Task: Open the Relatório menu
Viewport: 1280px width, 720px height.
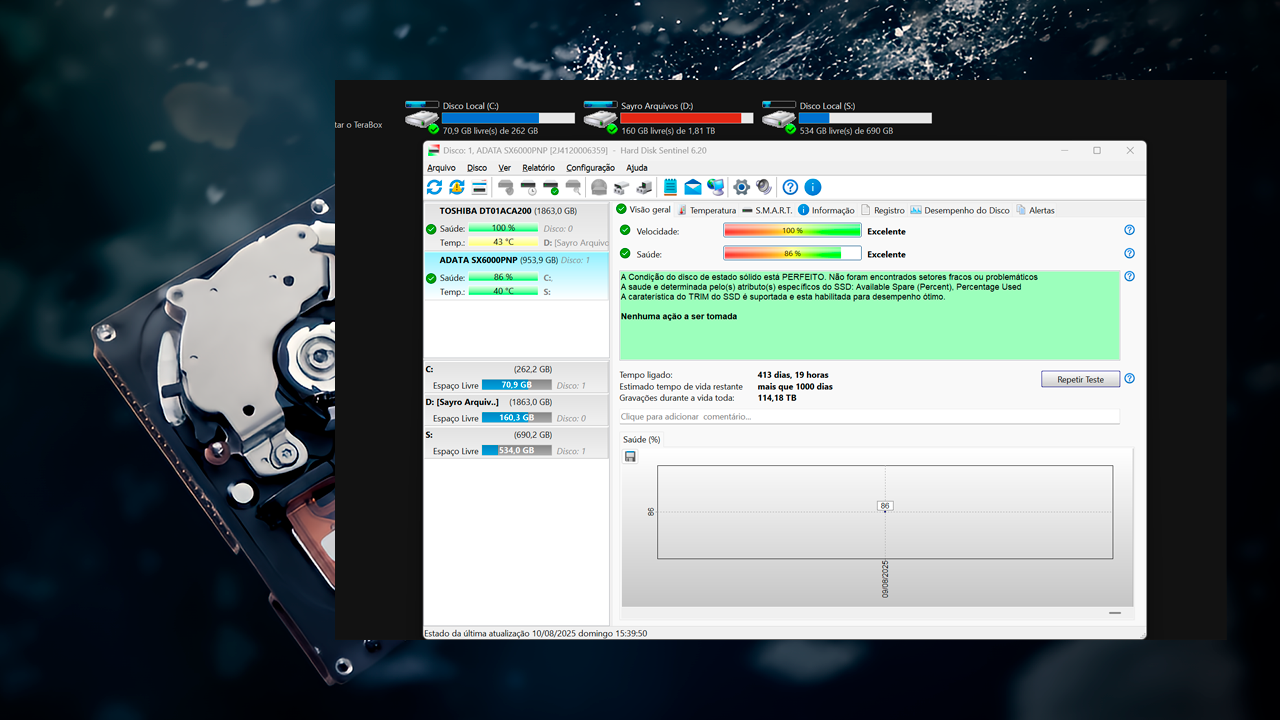Action: 538,168
